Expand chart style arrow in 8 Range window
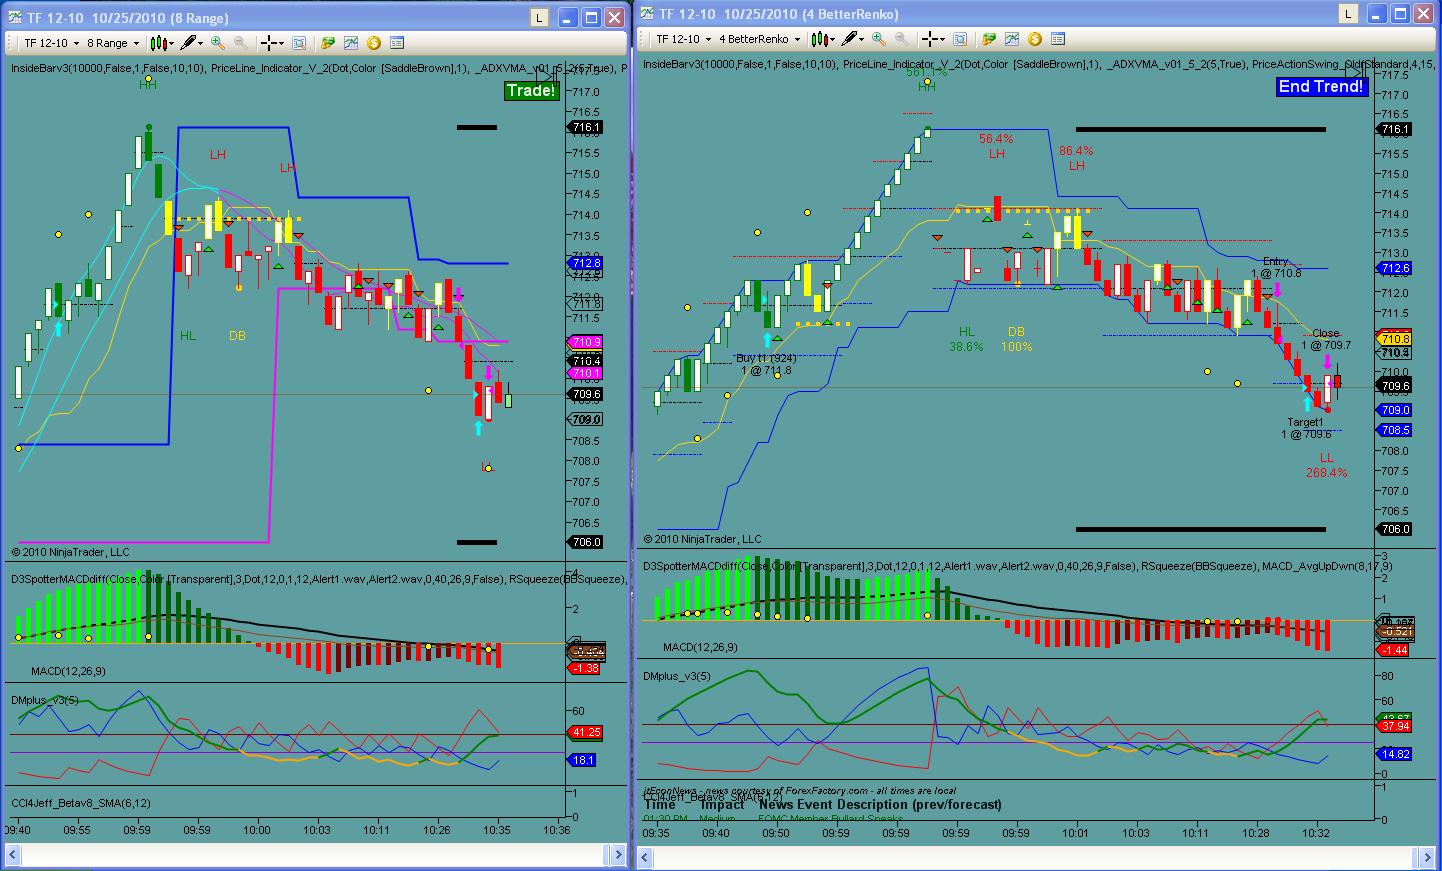This screenshot has width=1442, height=871. pos(170,43)
